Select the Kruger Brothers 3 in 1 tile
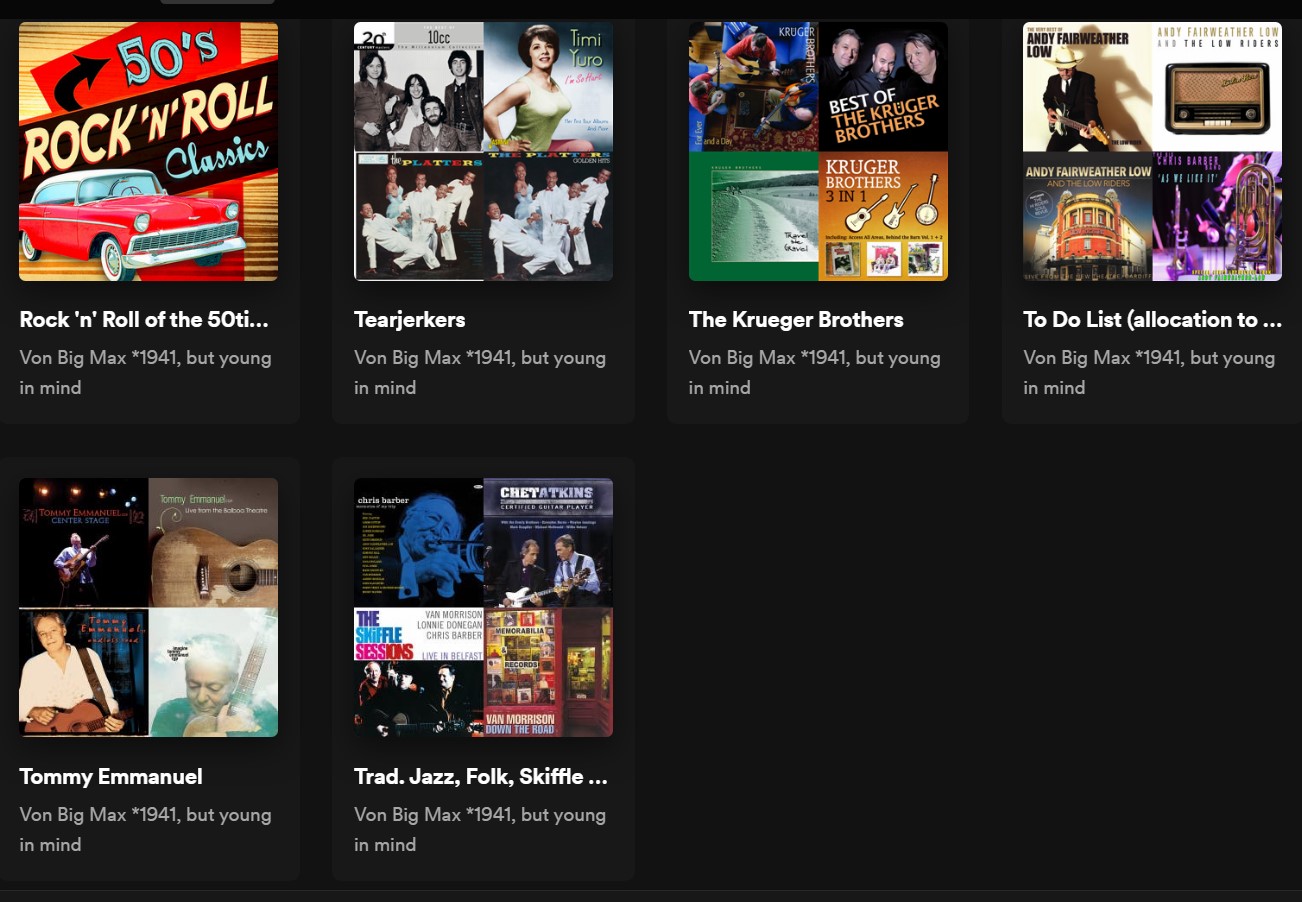Image resolution: width=1302 pixels, height=902 pixels. pos(883,216)
